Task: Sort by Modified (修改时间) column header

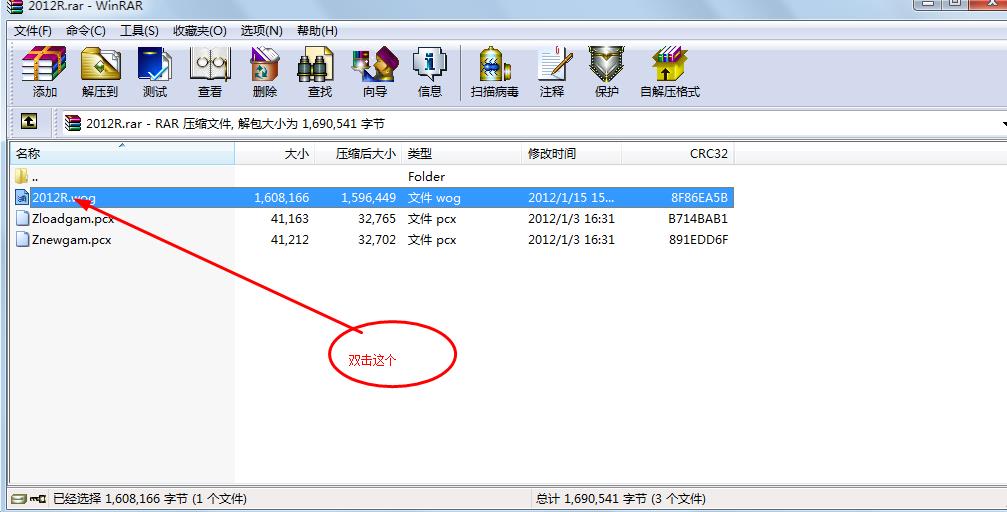Action: click(x=572, y=154)
